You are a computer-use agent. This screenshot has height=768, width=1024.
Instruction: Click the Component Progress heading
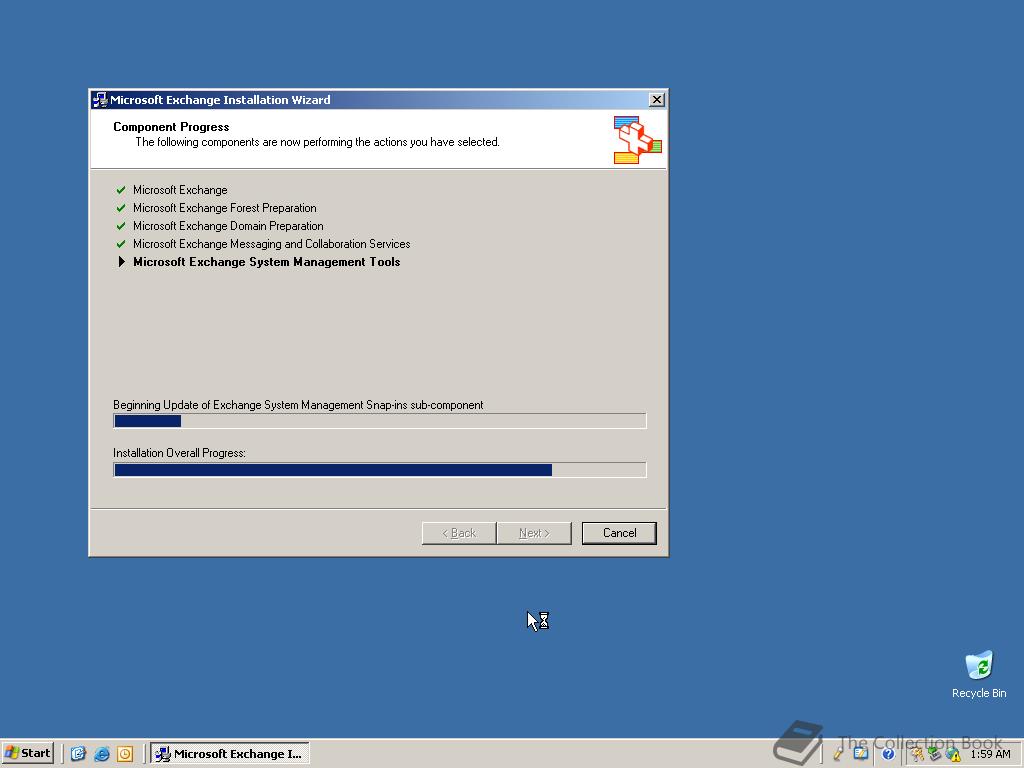[171, 127]
